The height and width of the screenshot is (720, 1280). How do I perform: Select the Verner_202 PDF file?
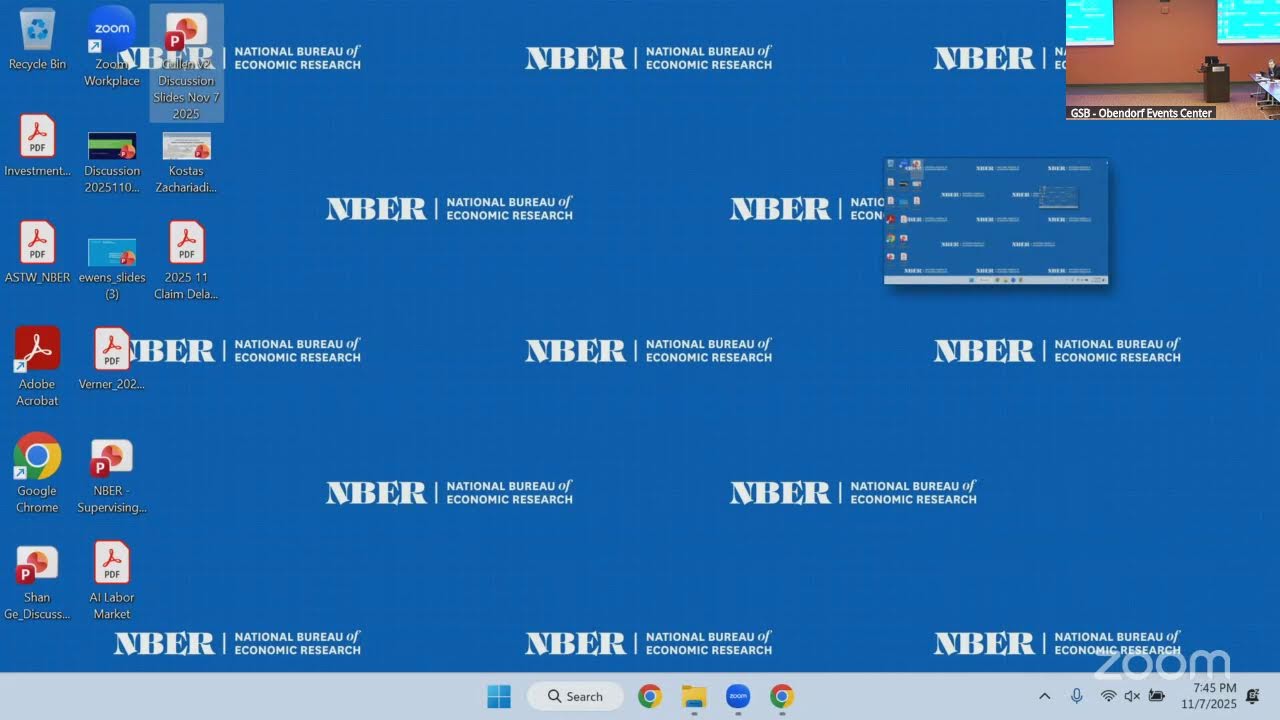[112, 358]
